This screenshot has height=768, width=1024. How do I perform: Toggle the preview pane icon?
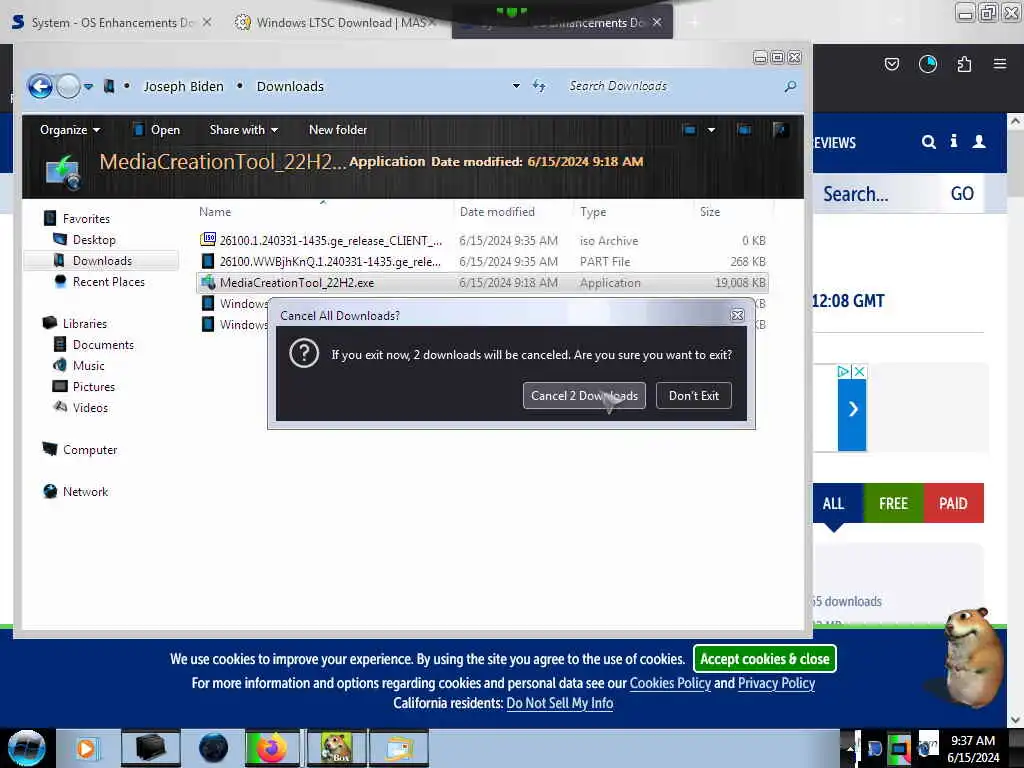click(744, 130)
